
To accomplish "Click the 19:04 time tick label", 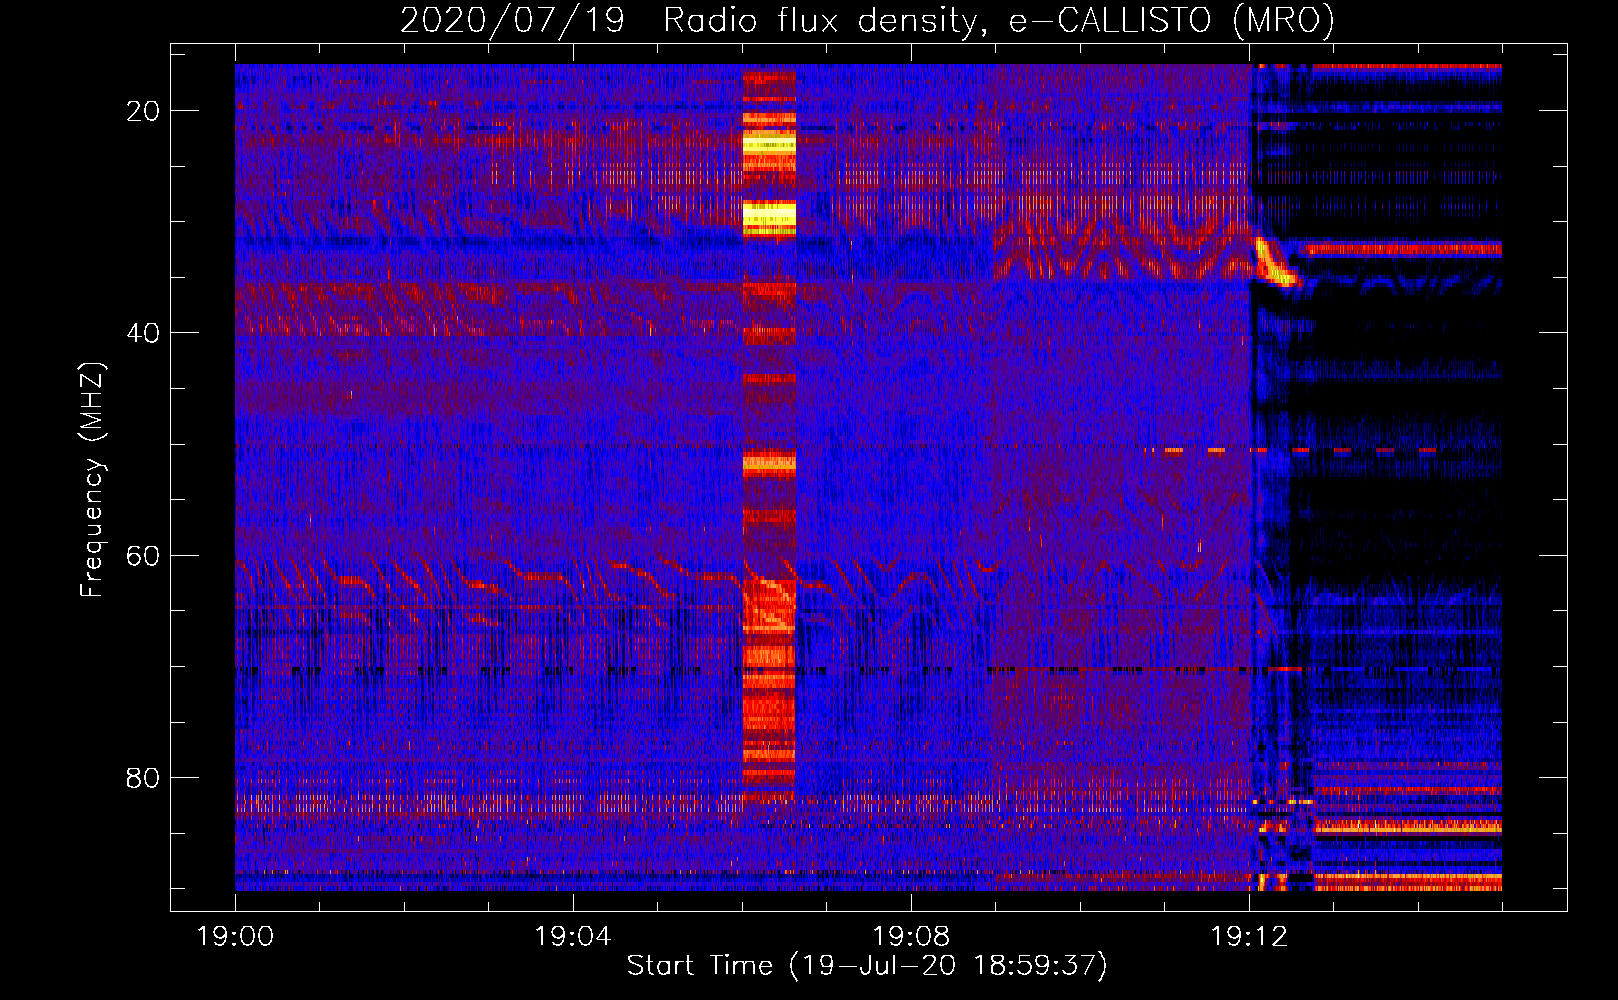I will (x=572, y=937).
